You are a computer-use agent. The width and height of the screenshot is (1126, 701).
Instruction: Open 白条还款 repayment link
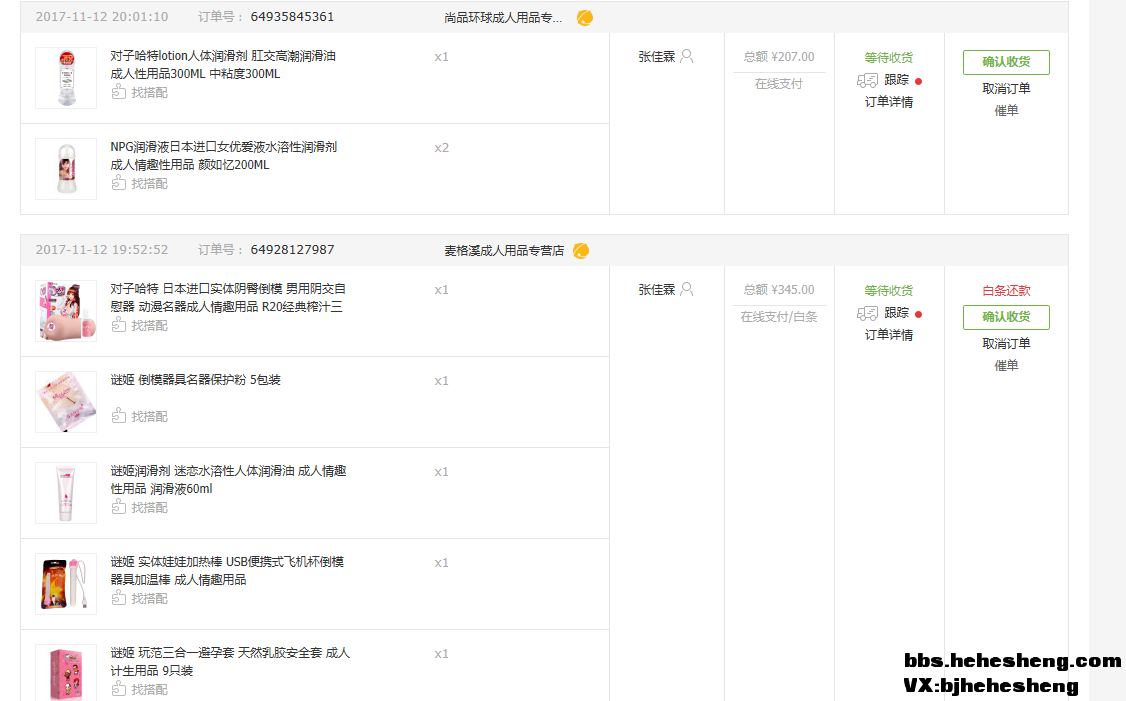point(1006,291)
